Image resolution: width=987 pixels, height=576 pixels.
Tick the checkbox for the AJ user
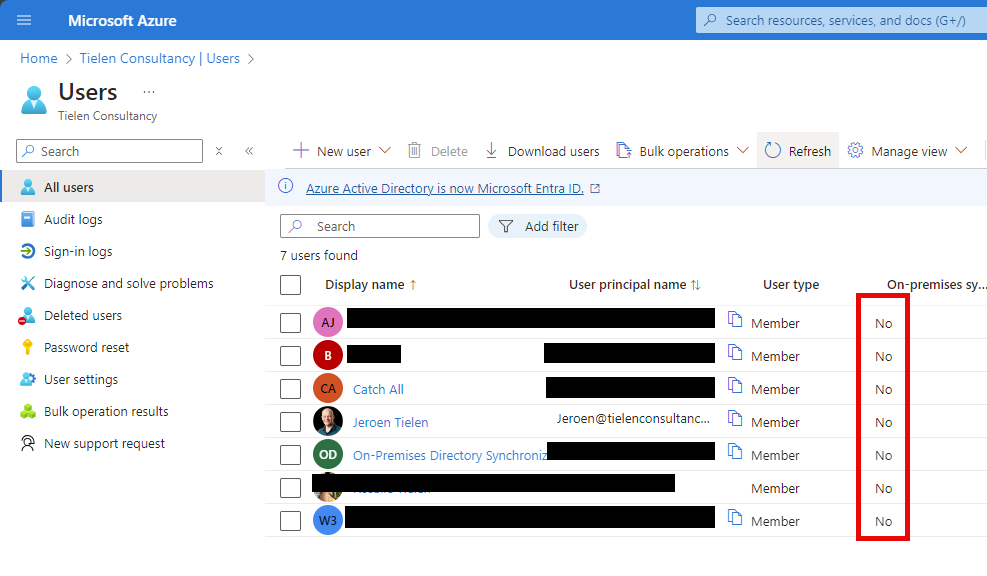pos(290,323)
